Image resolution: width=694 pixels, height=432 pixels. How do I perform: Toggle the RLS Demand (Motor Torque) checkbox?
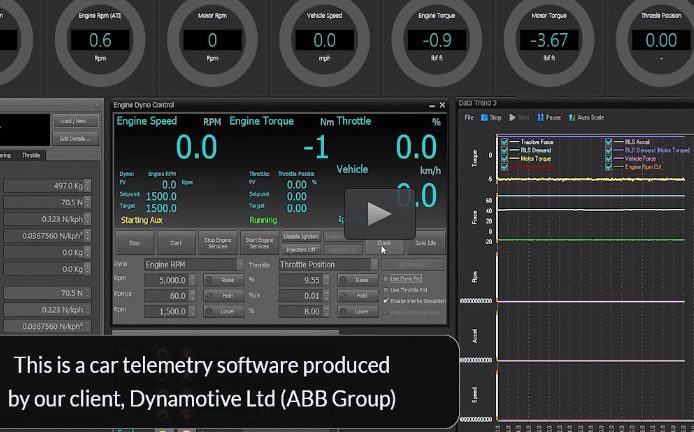point(609,150)
